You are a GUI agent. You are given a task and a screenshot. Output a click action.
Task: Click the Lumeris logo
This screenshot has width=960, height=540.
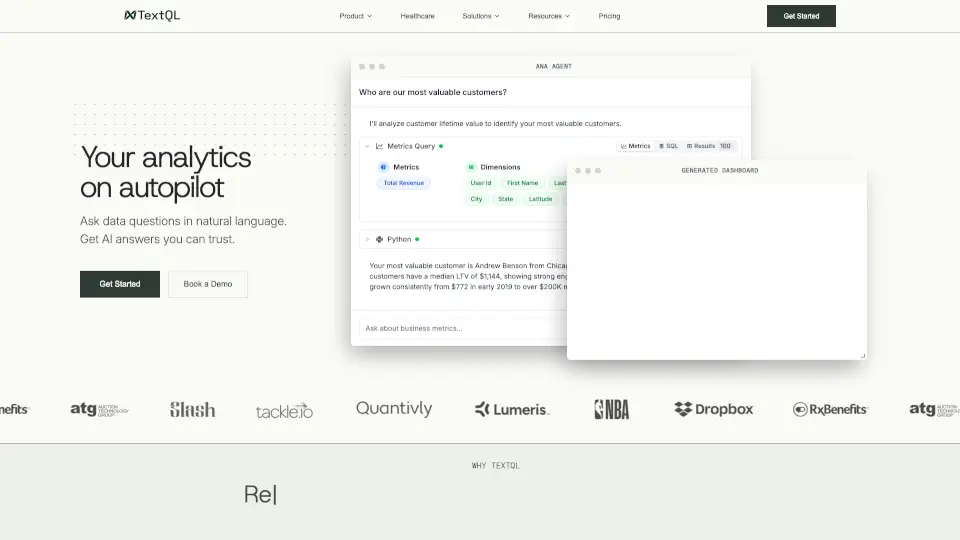512,409
